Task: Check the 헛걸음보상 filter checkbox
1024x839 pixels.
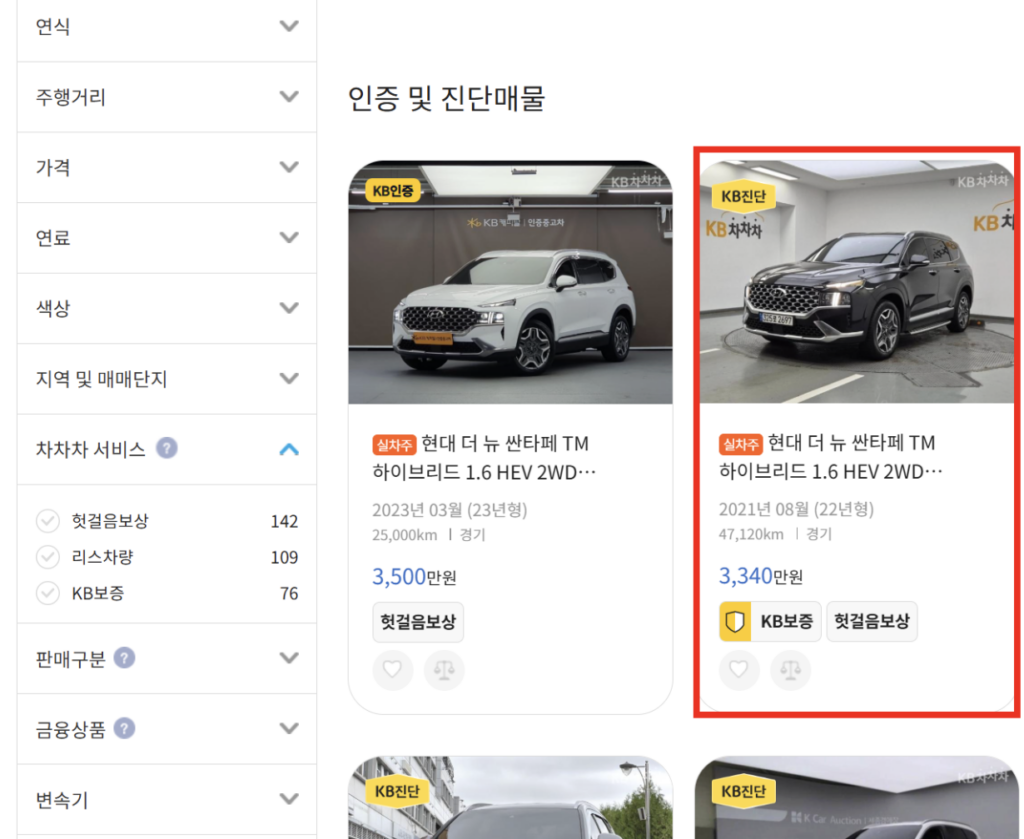Action: tap(48, 521)
